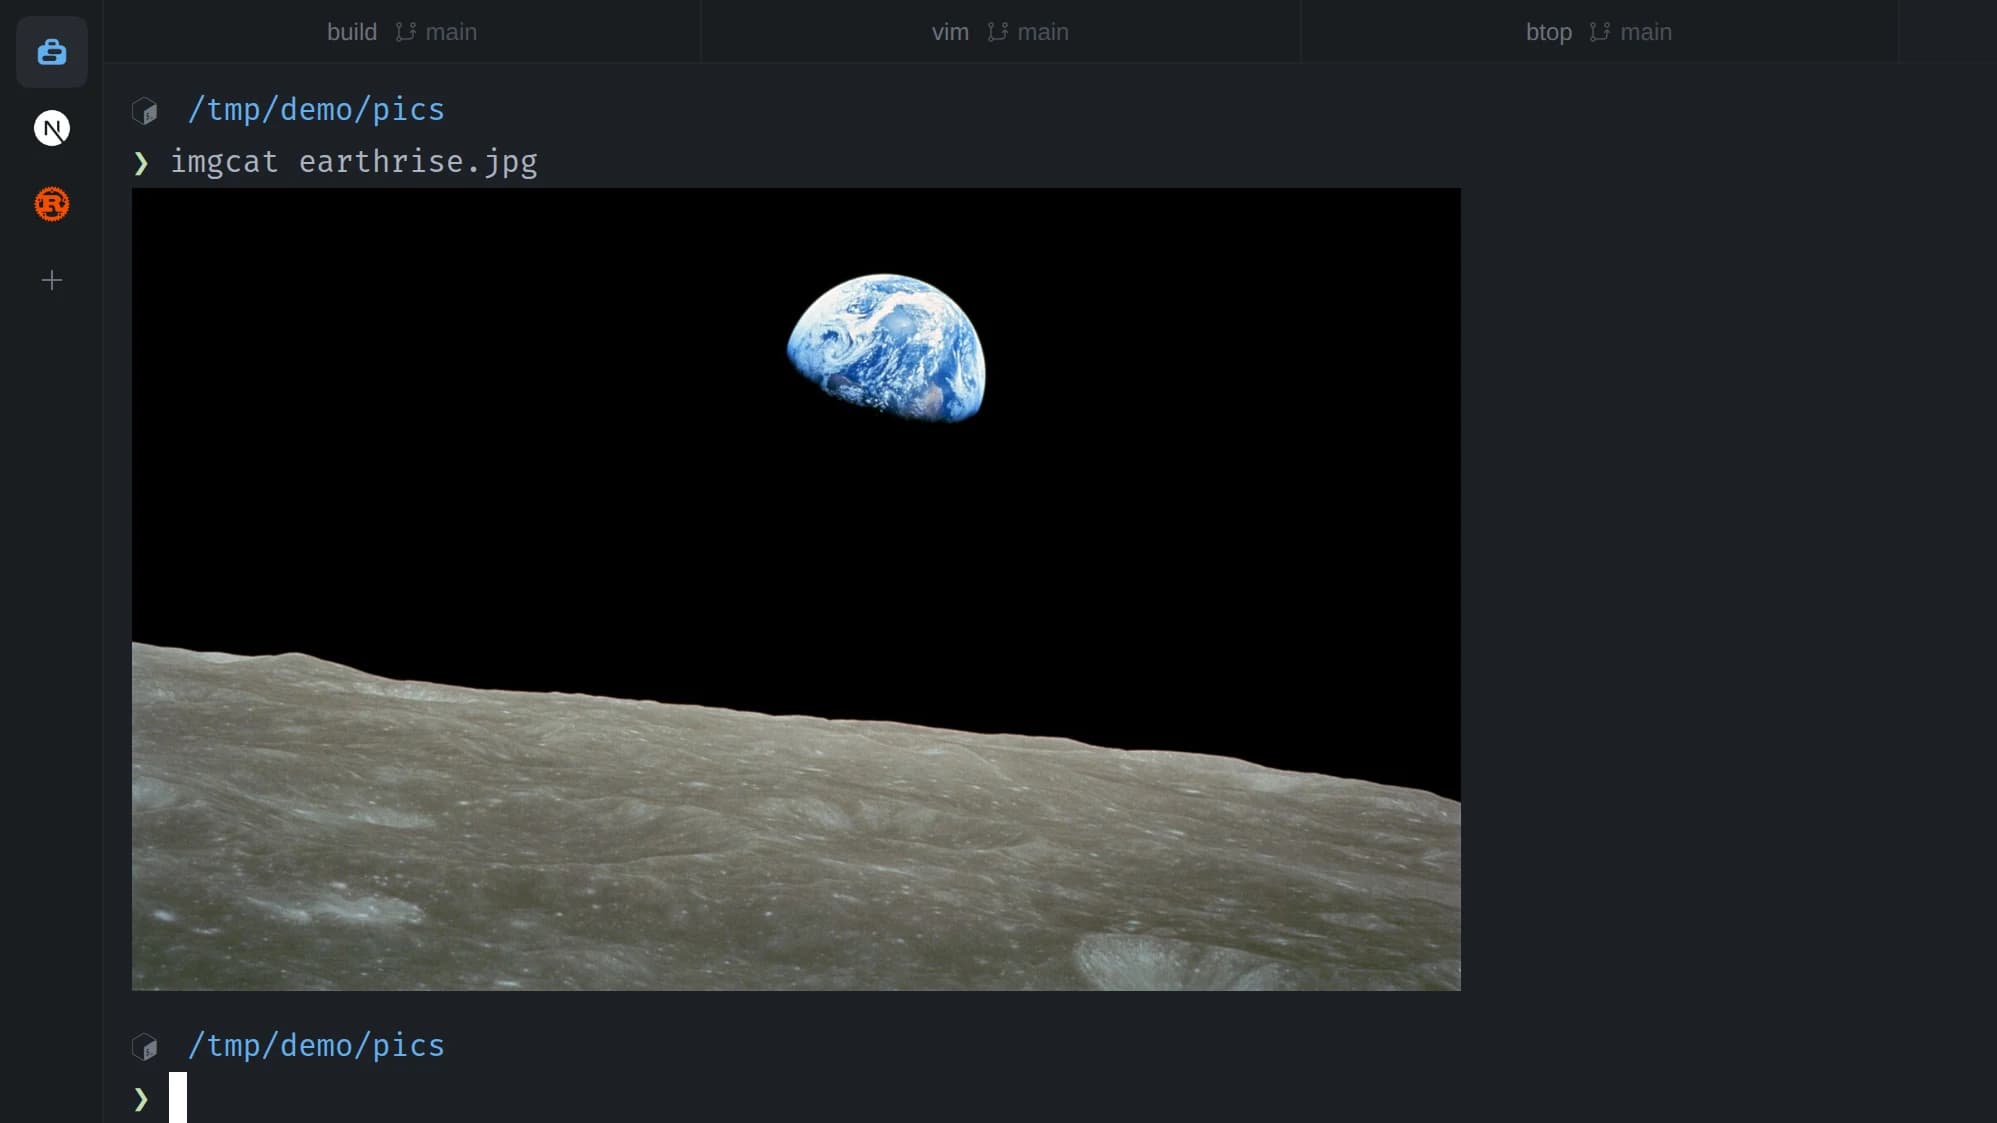Click git branch icon in btop tab
1997x1123 pixels.
click(x=1600, y=32)
